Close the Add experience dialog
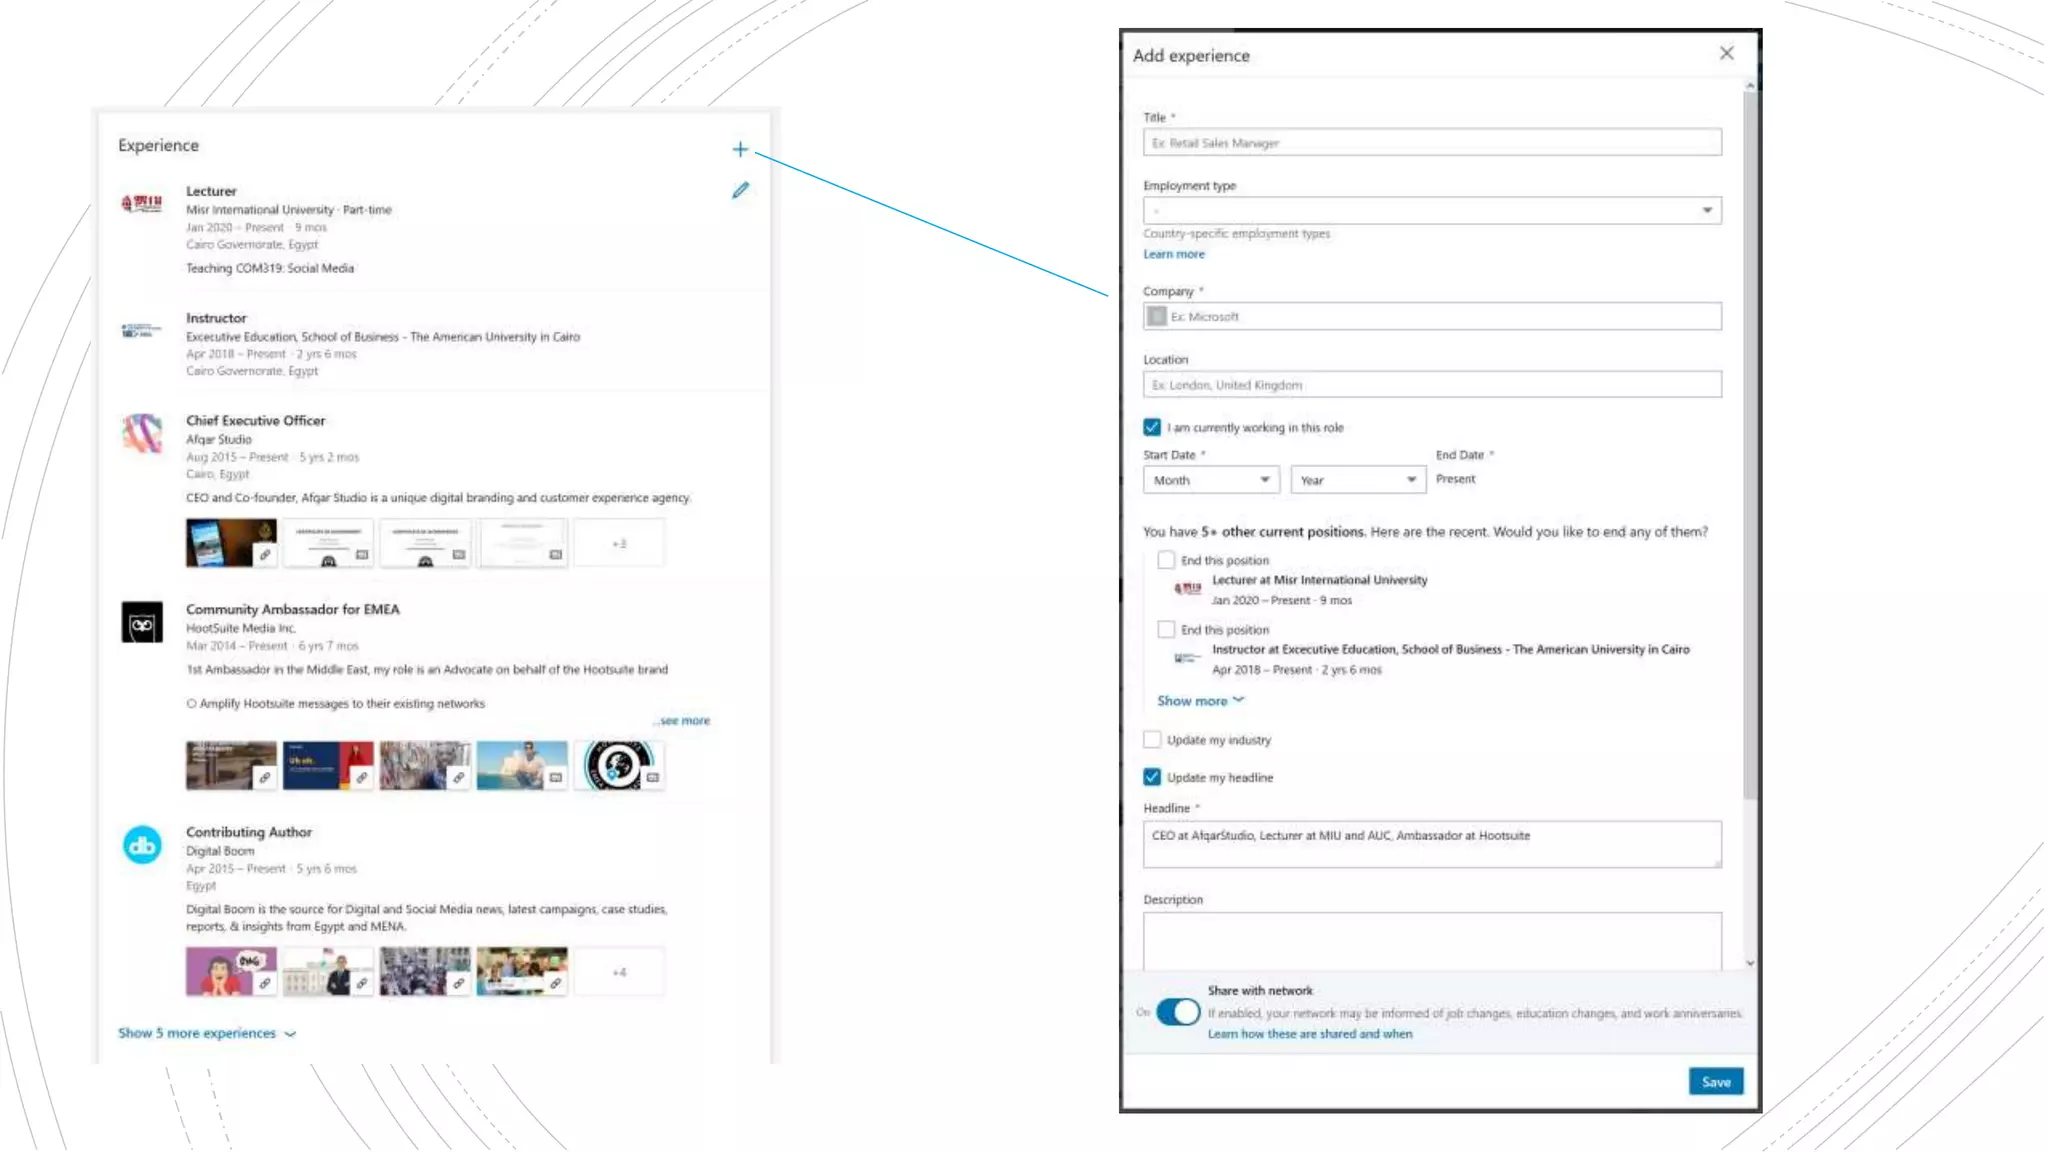 1726,53
